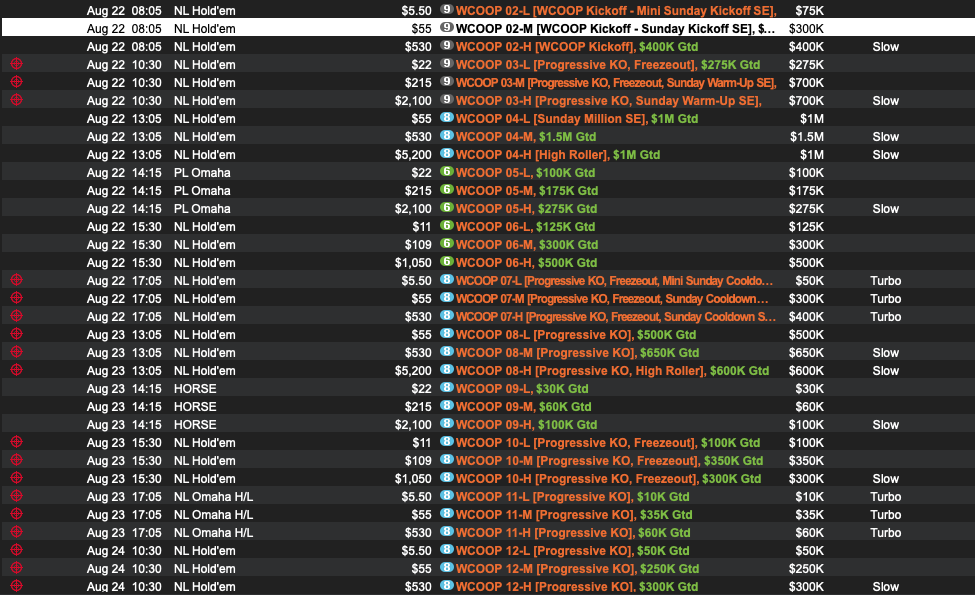Viewport: 975px width, 595px height.
Task: Click the knockout target icon for WCOOP 03-M
Action: [x=17, y=81]
